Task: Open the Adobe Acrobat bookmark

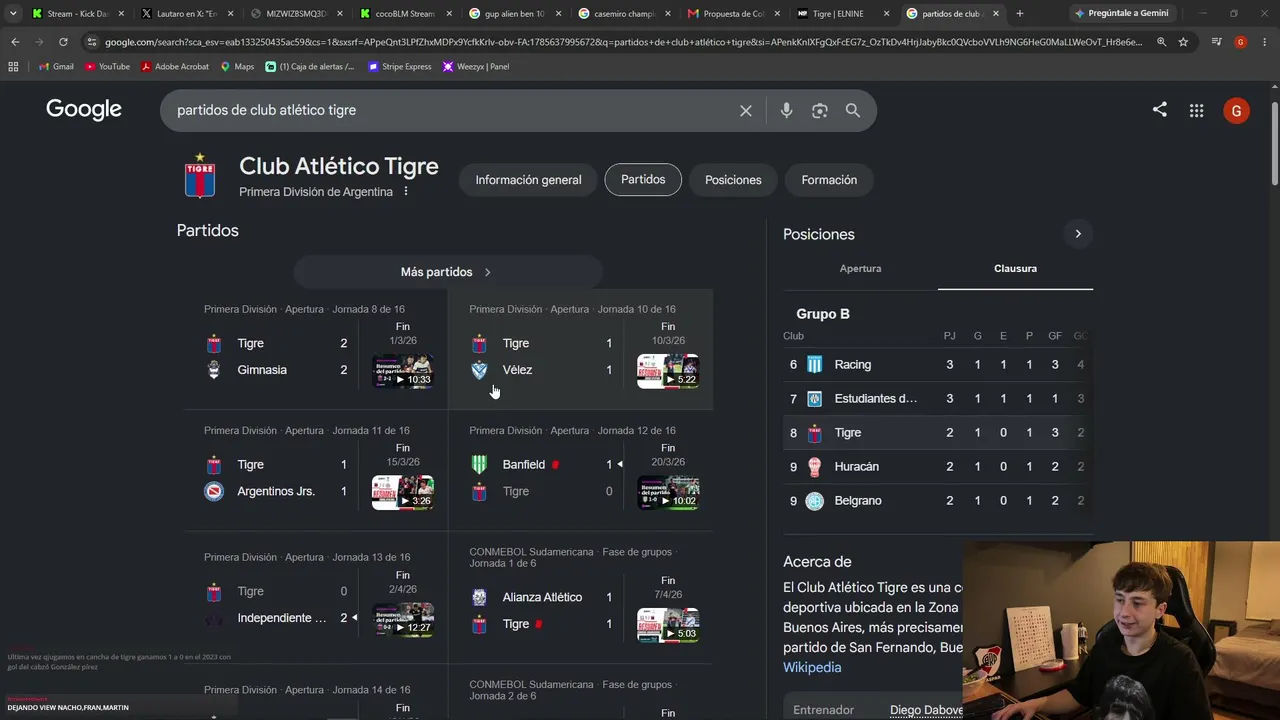Action: click(175, 66)
